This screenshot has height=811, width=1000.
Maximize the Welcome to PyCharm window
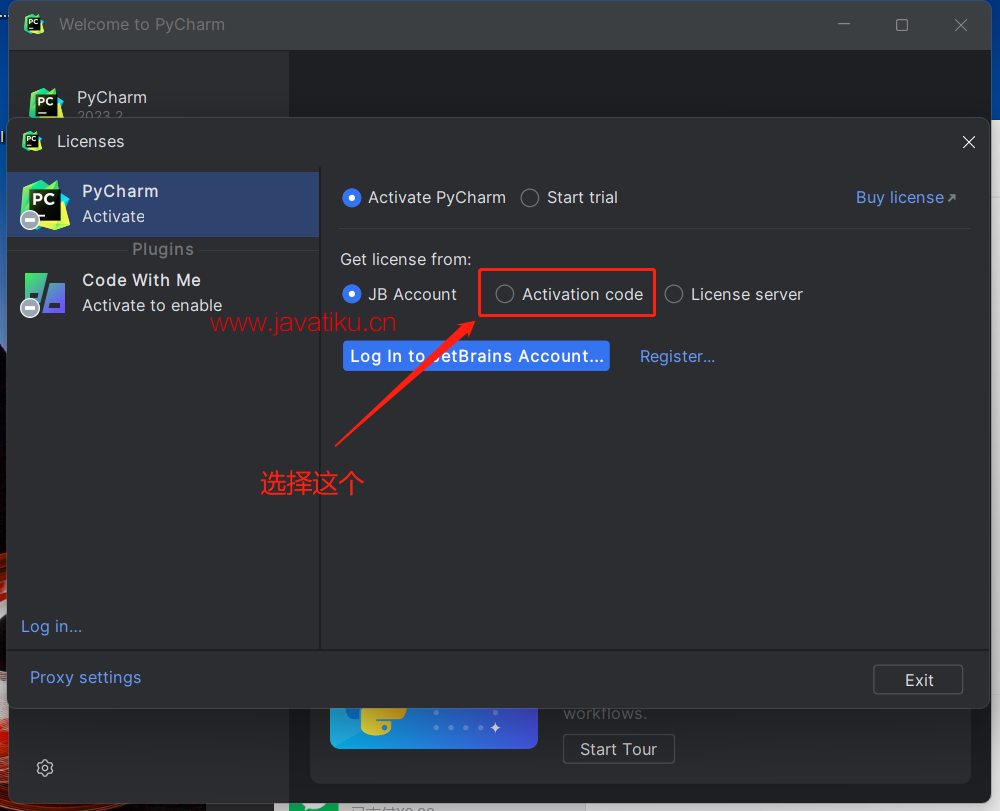[902, 25]
